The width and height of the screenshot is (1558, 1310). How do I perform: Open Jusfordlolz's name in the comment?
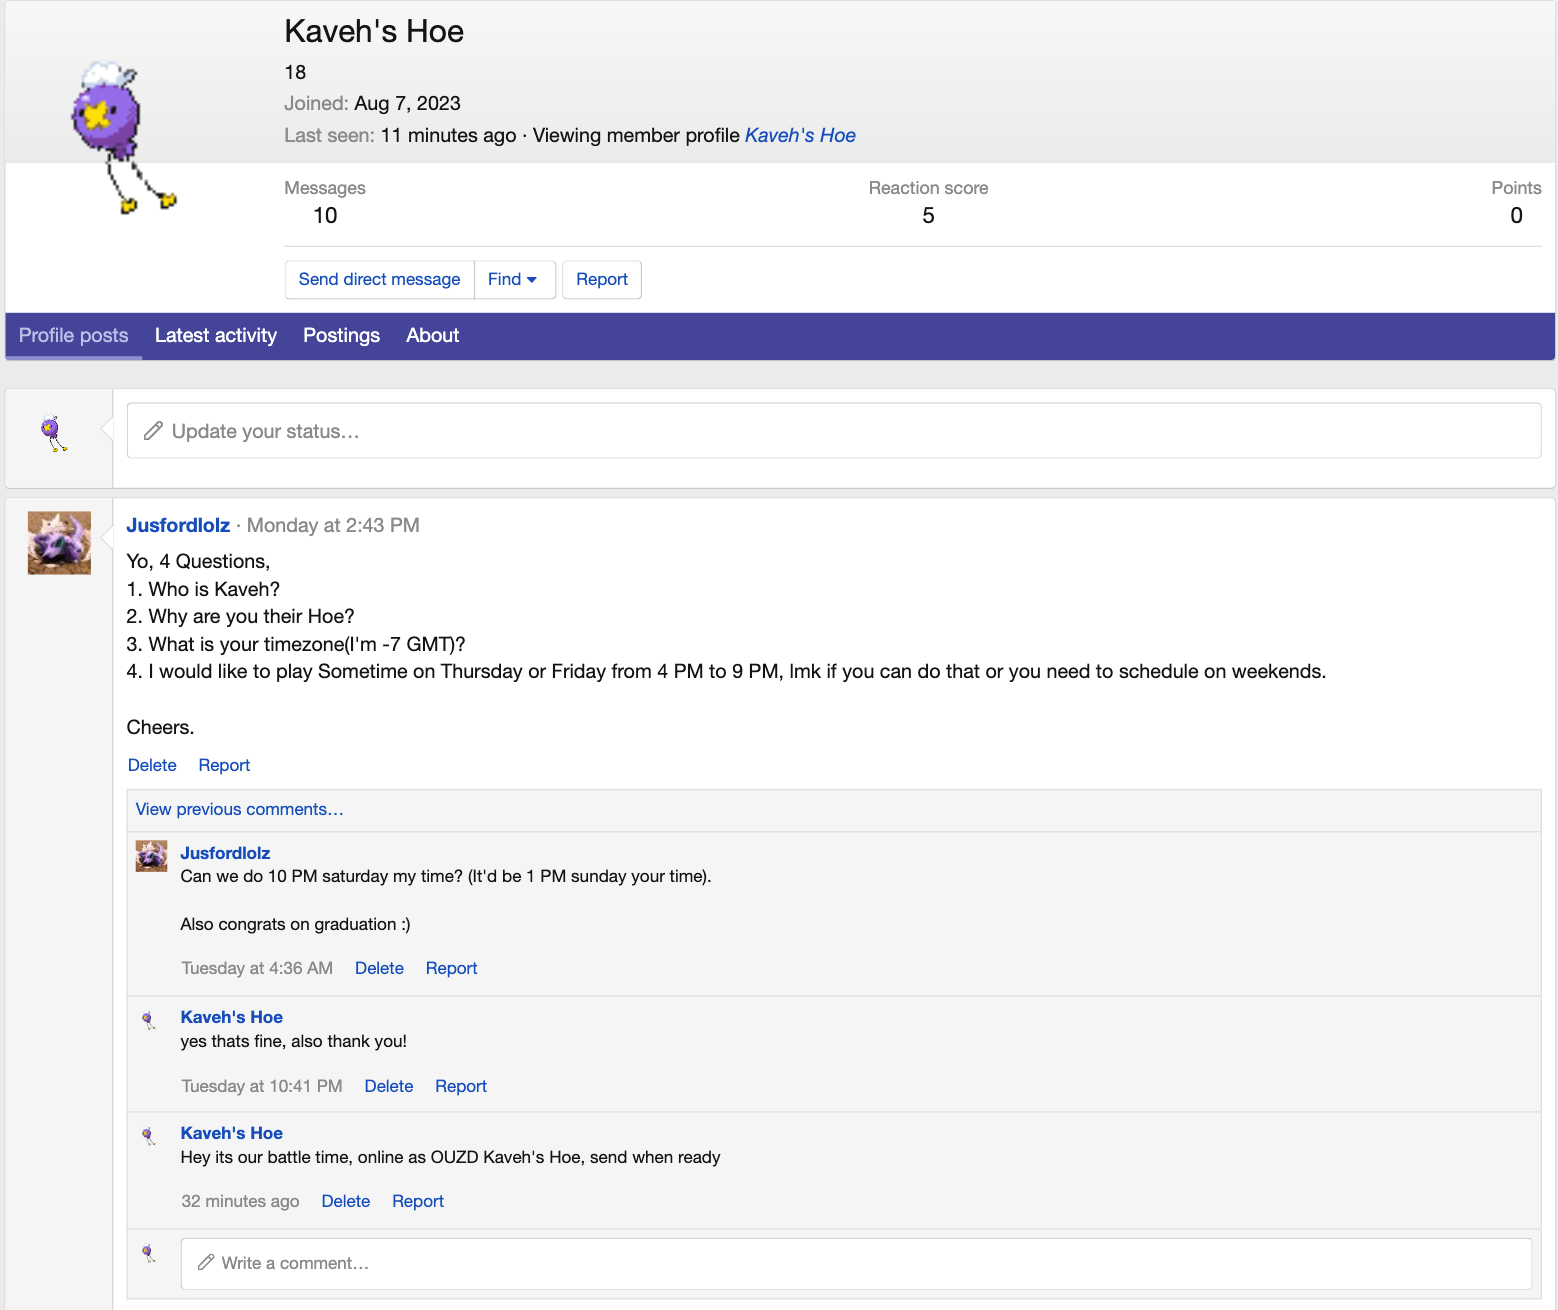point(225,853)
